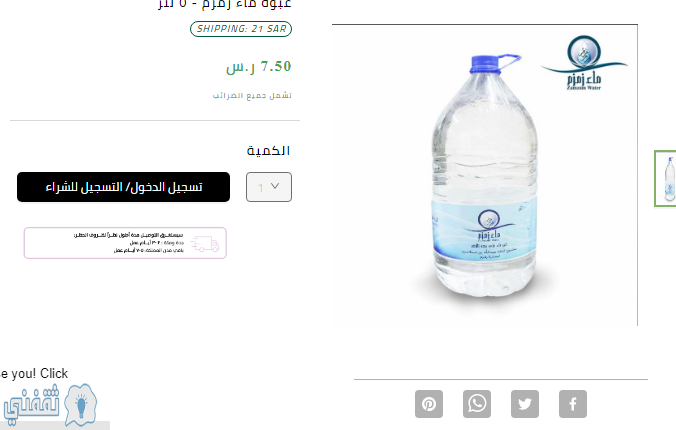Screen dimensions: 676x430
Task: Share product on Pinterest
Action: [429, 404]
